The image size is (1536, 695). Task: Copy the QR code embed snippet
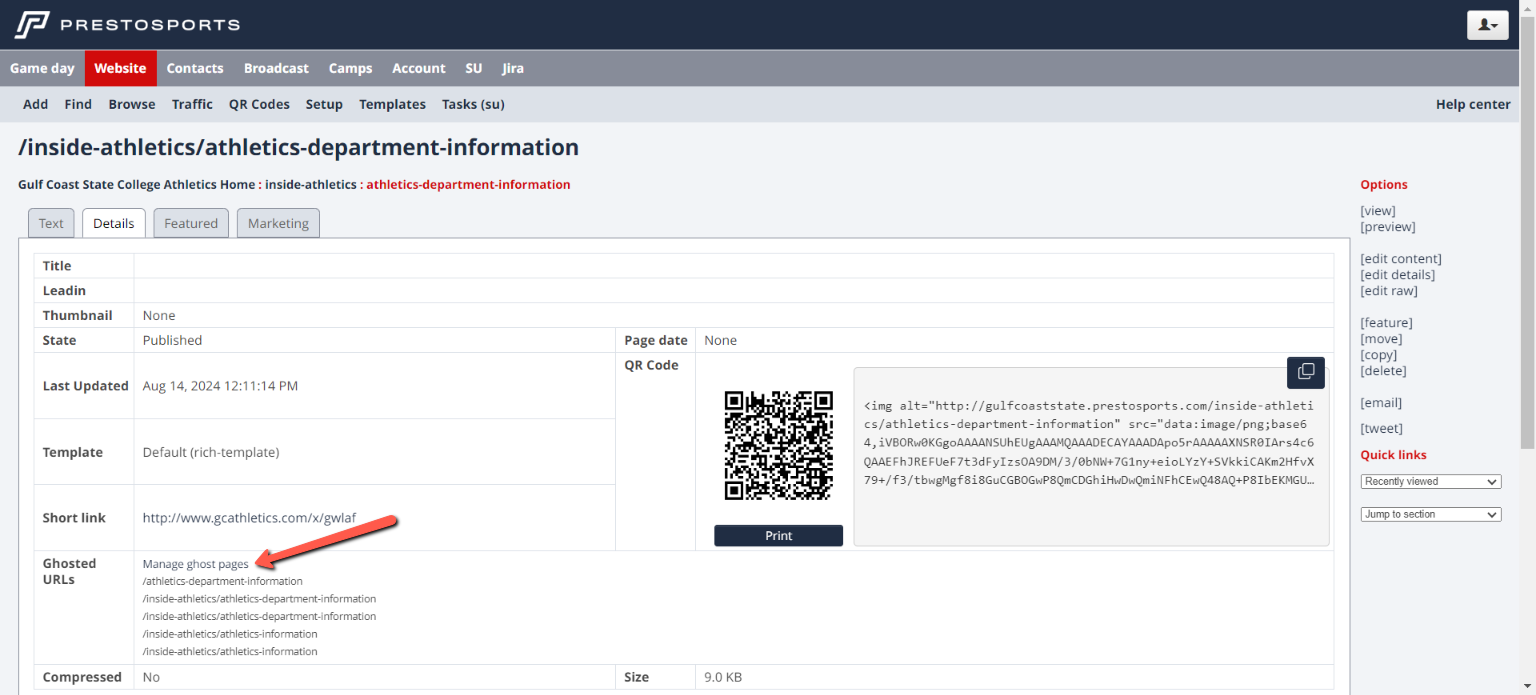point(1305,372)
